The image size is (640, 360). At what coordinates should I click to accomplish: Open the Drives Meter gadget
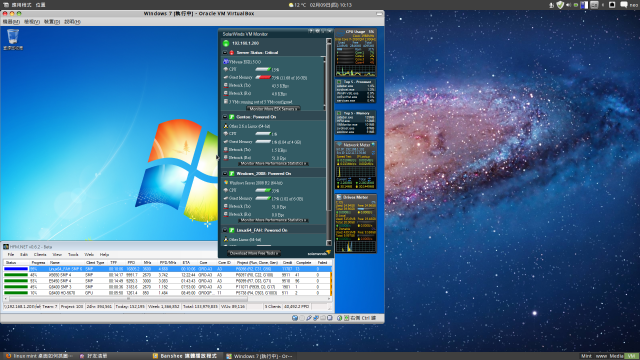click(x=356, y=223)
